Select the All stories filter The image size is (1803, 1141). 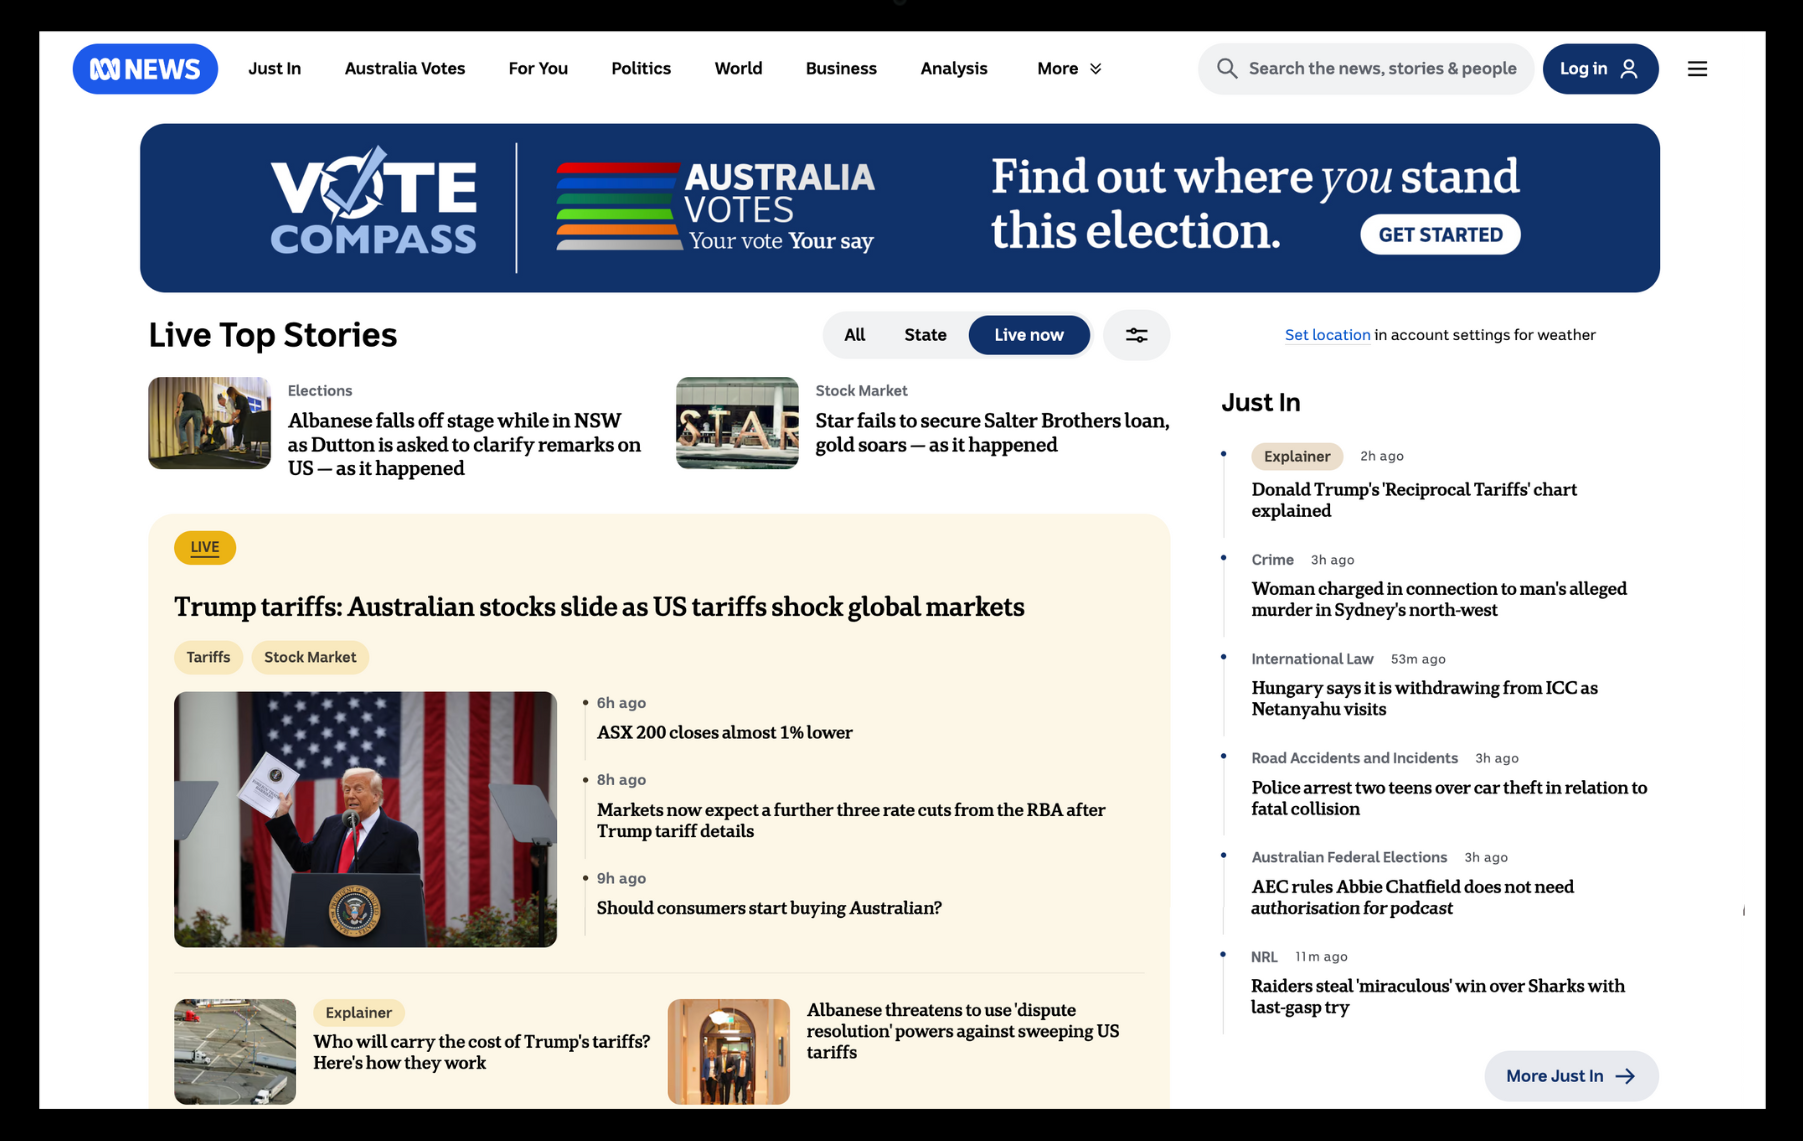click(x=854, y=335)
